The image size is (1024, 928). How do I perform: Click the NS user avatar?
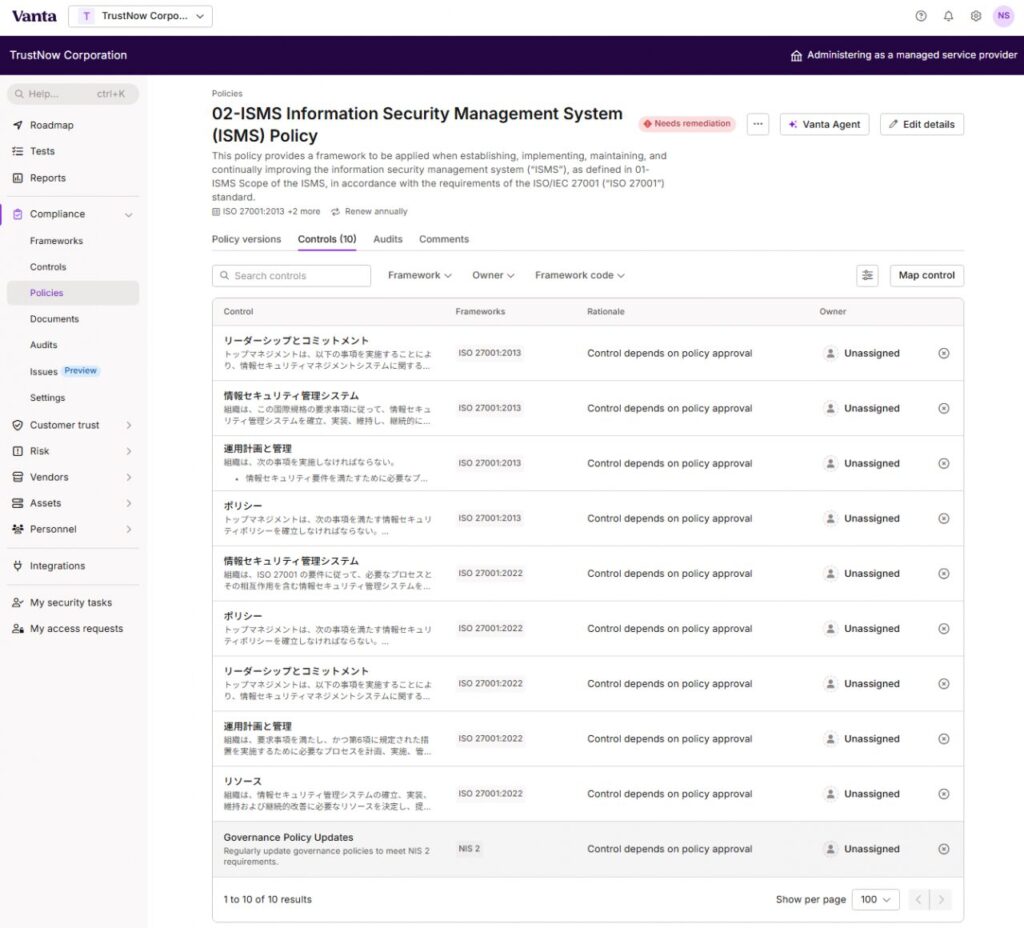tap(1002, 16)
